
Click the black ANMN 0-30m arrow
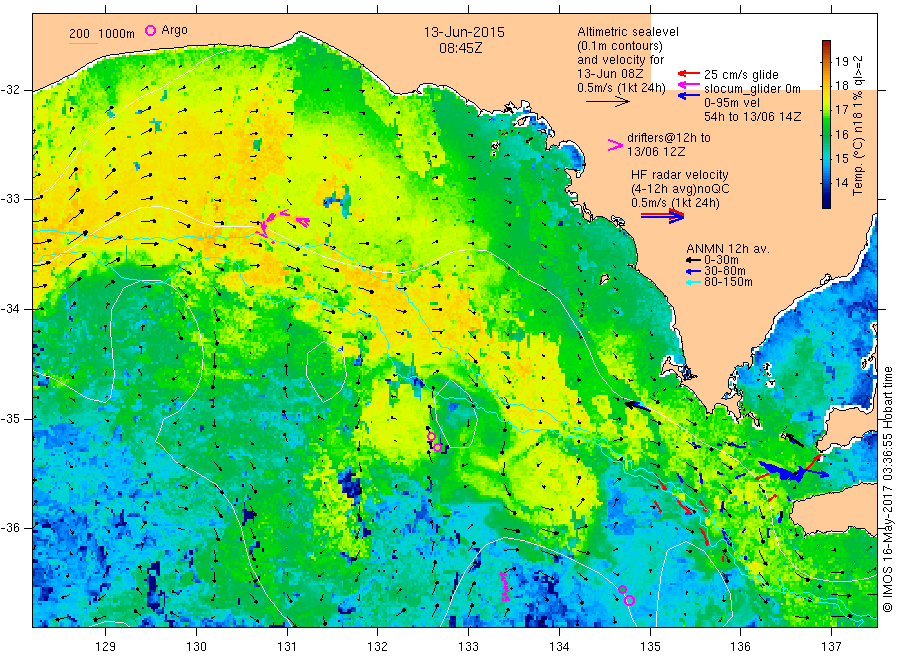coord(693,261)
